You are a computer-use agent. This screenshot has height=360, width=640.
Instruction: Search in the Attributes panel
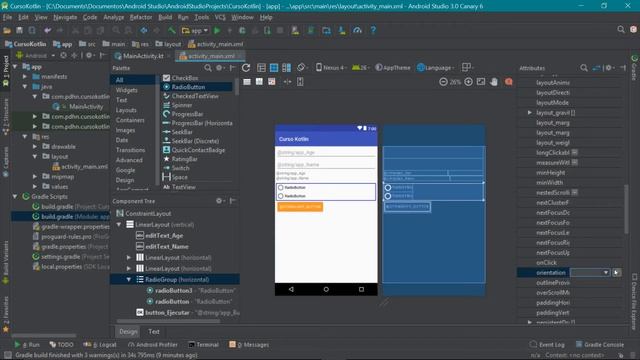click(x=584, y=68)
